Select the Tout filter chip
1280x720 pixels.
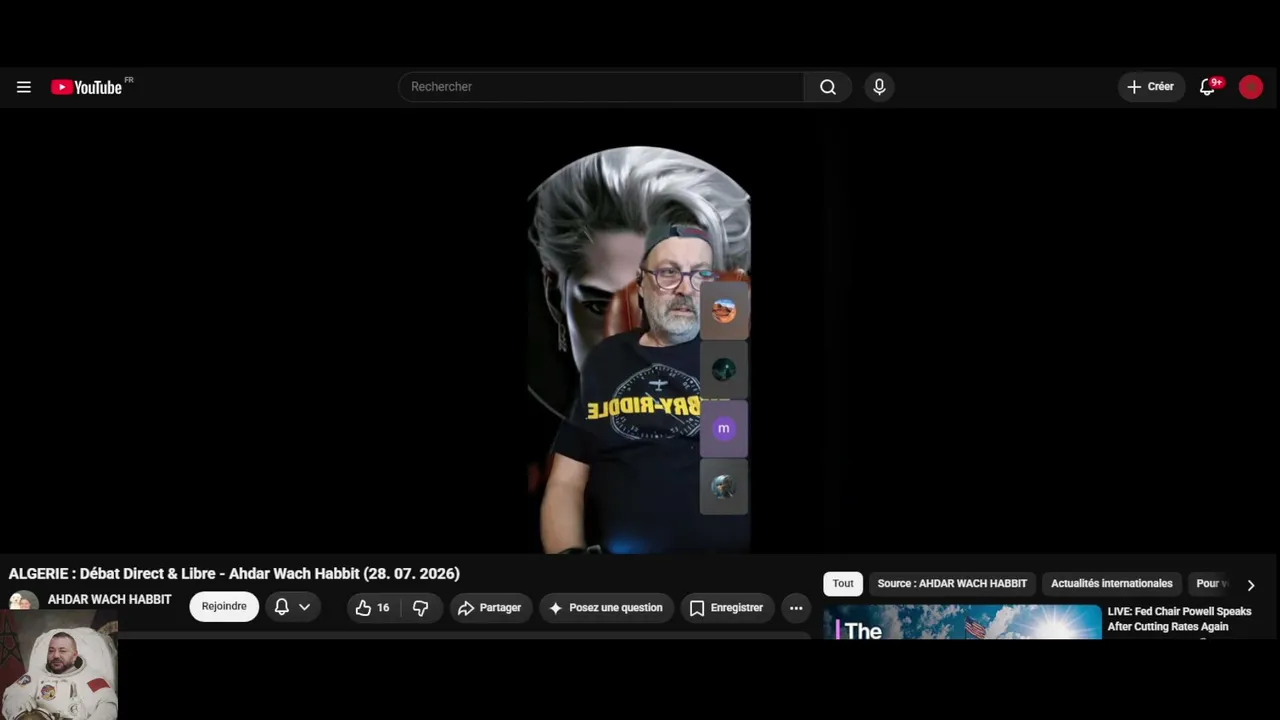click(843, 584)
